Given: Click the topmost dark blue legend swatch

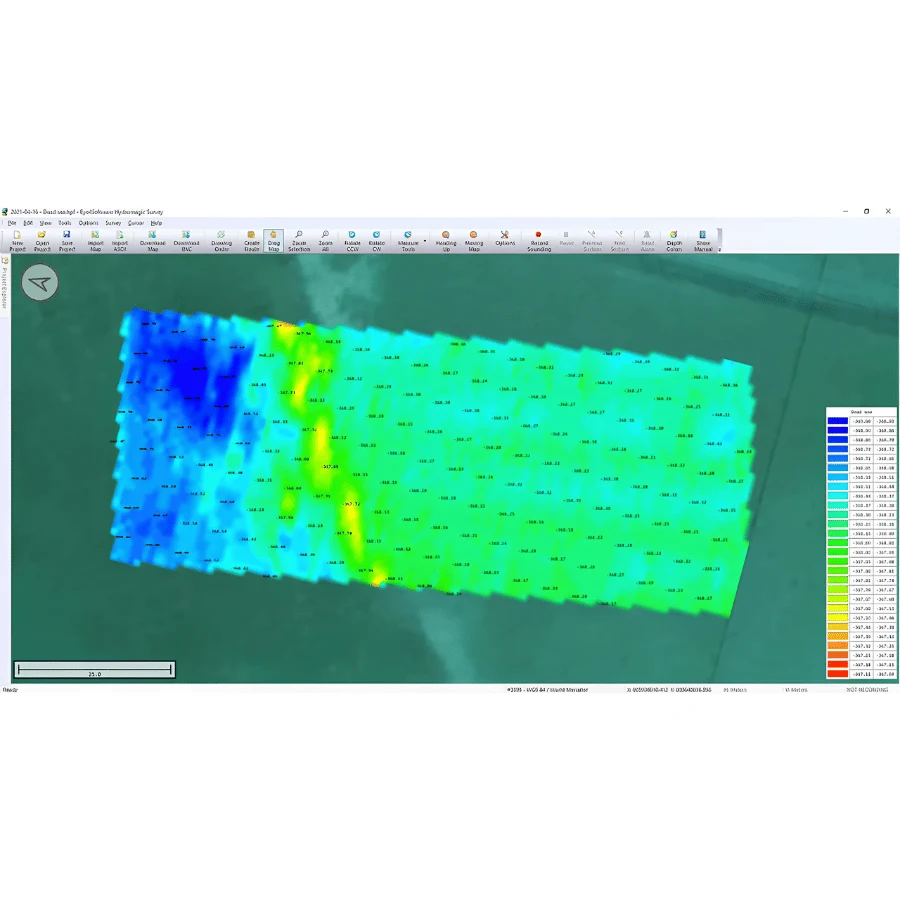Looking at the screenshot, I should point(837,421).
